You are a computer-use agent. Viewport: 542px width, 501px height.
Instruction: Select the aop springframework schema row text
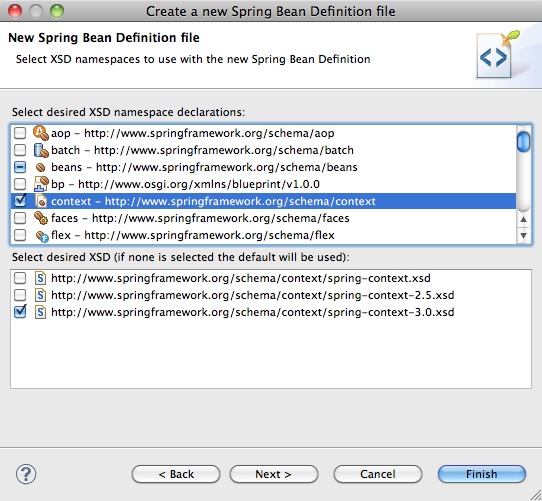tap(193, 133)
